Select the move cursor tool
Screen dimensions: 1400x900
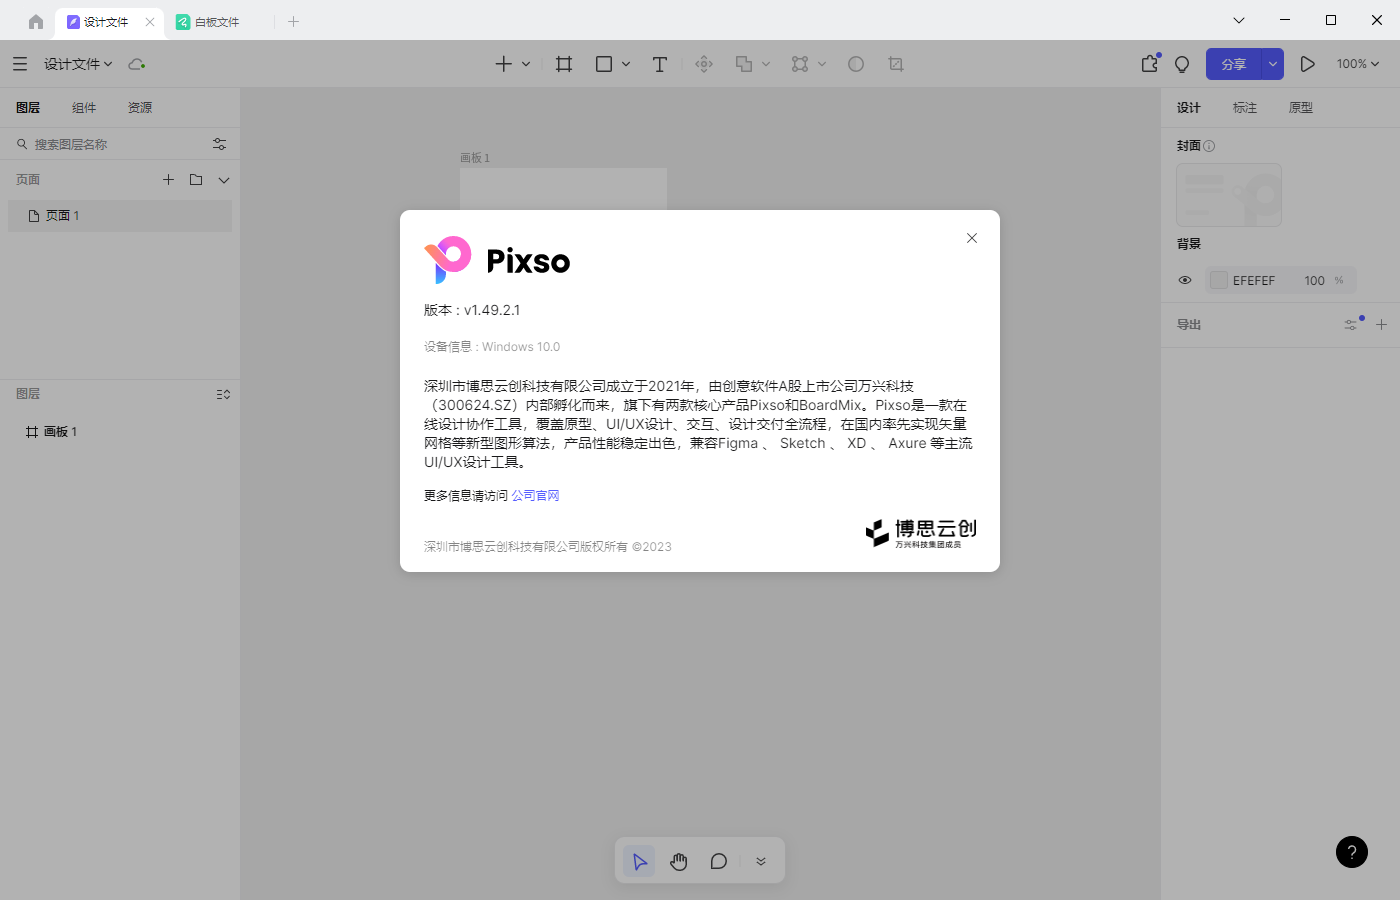[x=640, y=861]
